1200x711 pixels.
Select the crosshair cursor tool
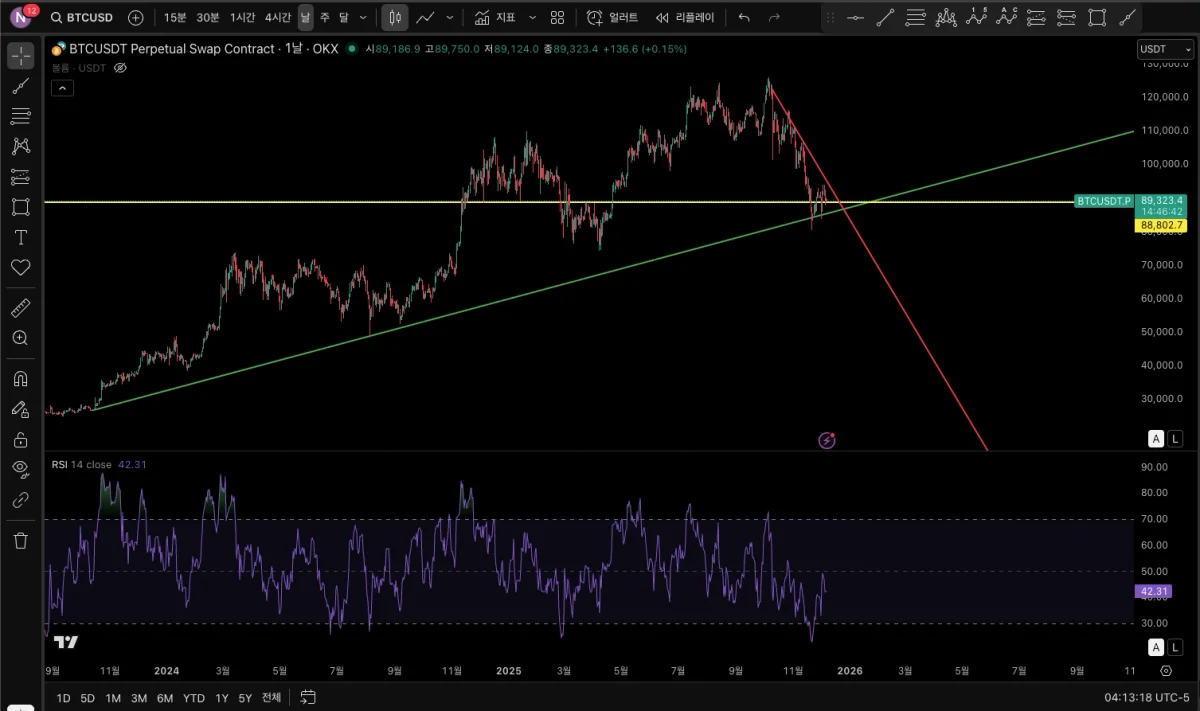(x=20, y=56)
